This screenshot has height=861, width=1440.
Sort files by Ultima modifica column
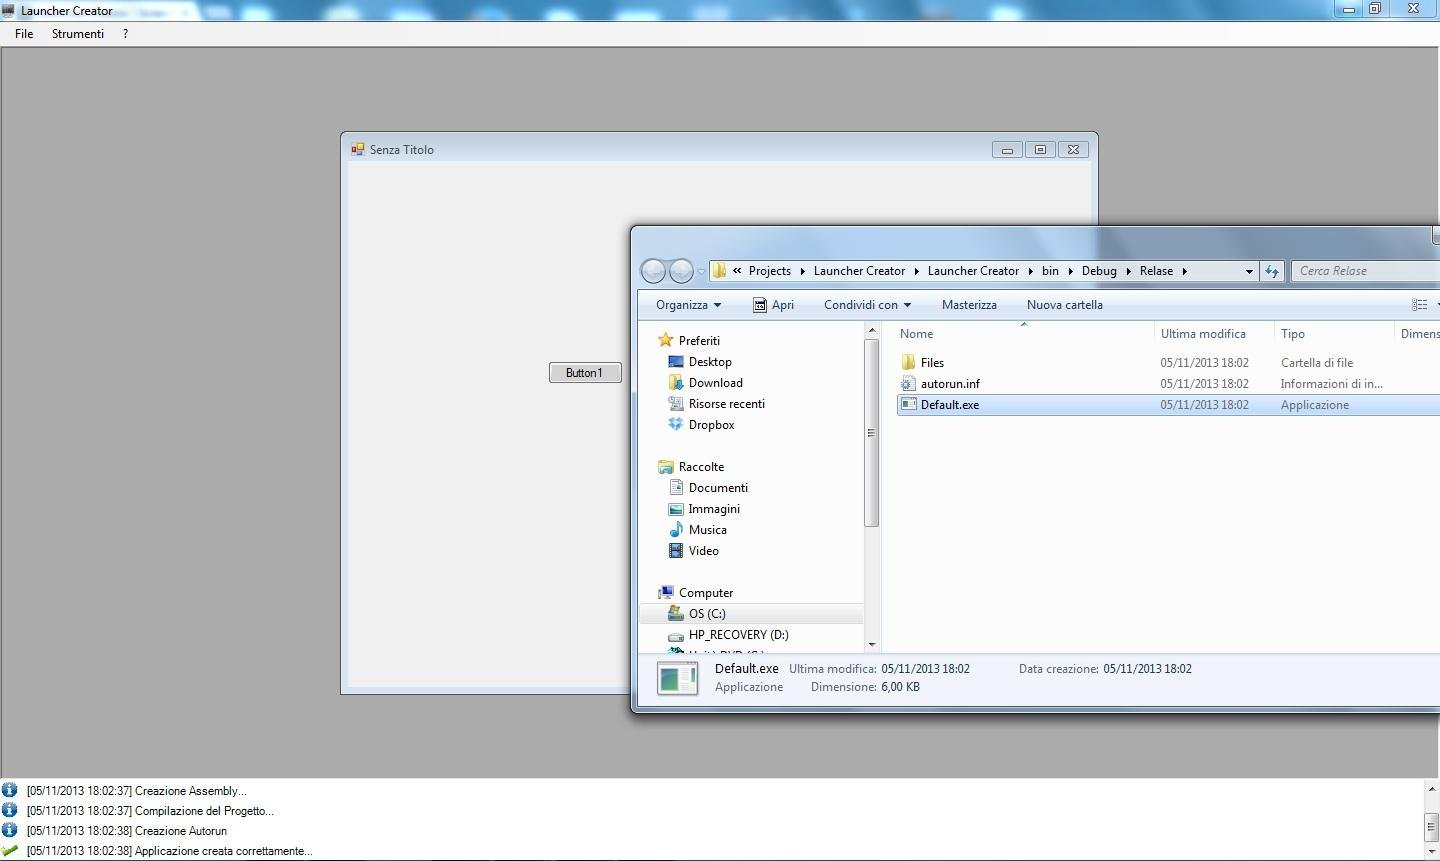click(1212, 334)
